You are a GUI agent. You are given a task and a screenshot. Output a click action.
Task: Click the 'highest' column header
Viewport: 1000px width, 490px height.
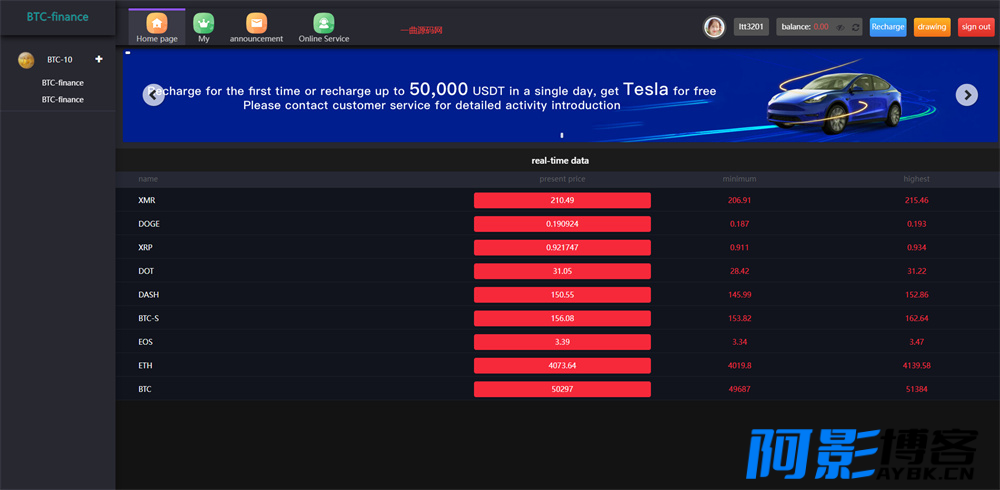[x=916, y=179]
